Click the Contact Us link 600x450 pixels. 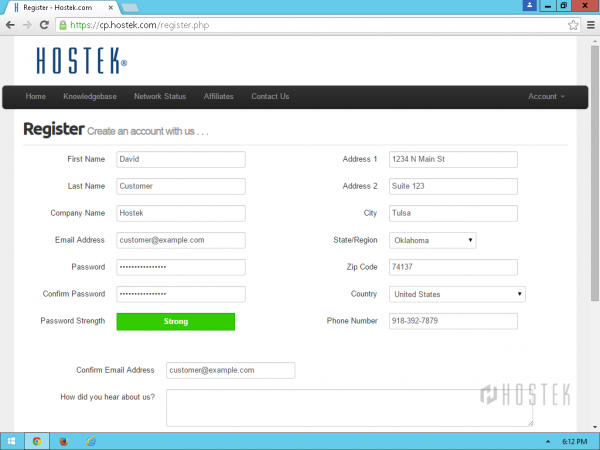(270, 97)
